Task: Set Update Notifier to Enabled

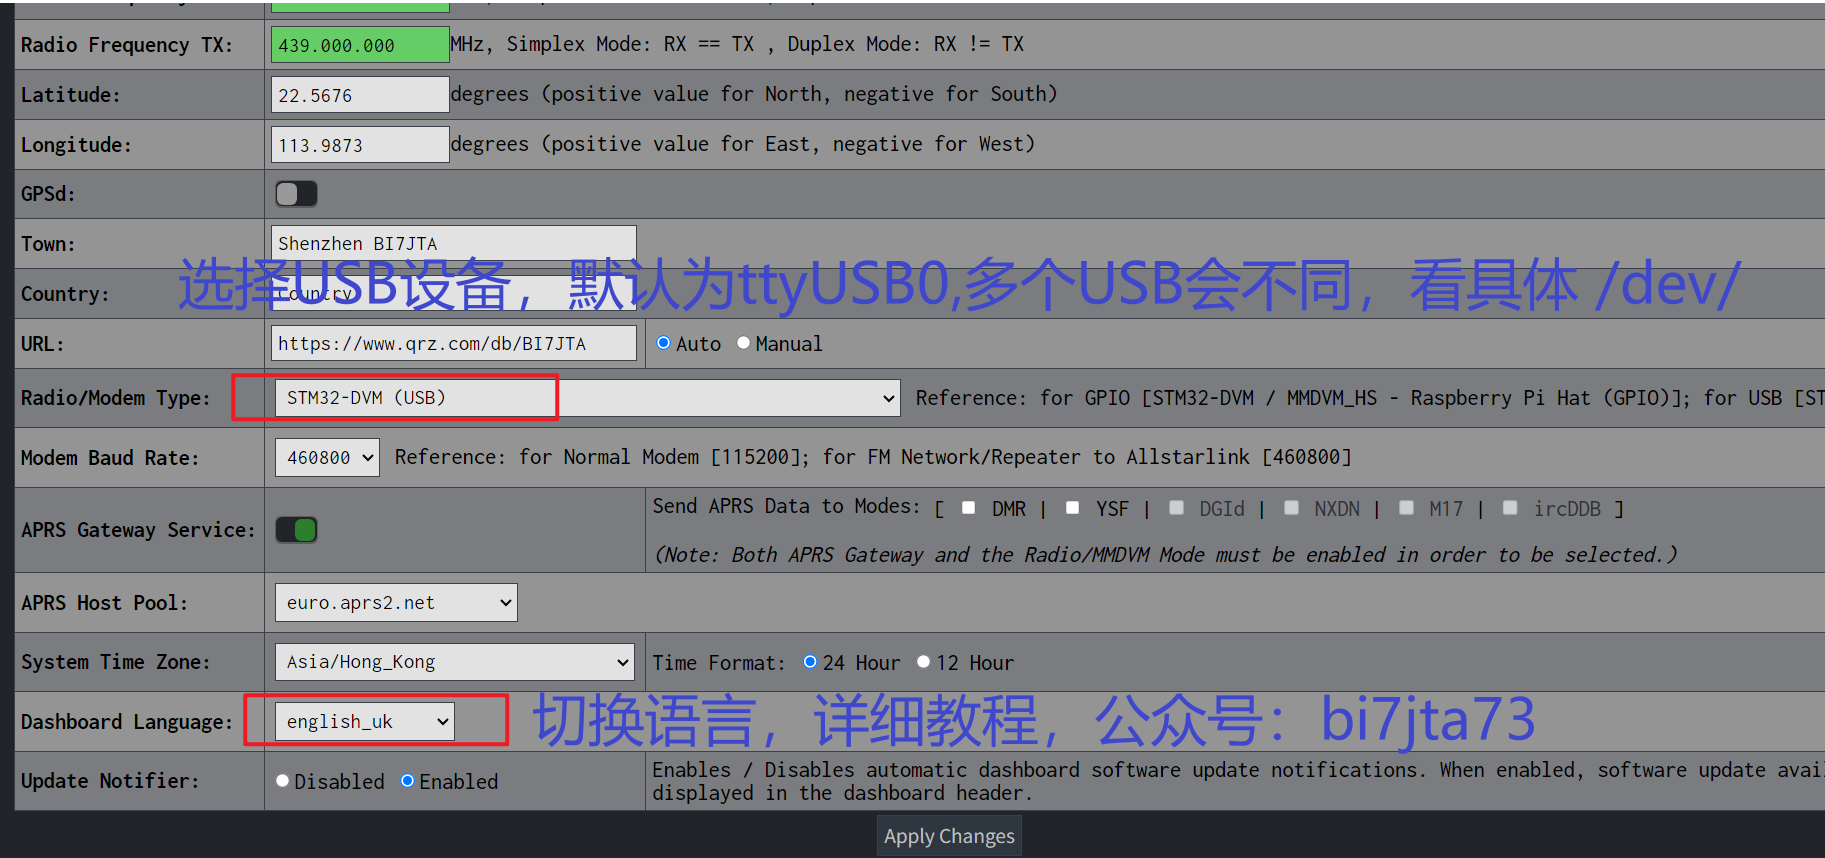Action: pos(408,781)
